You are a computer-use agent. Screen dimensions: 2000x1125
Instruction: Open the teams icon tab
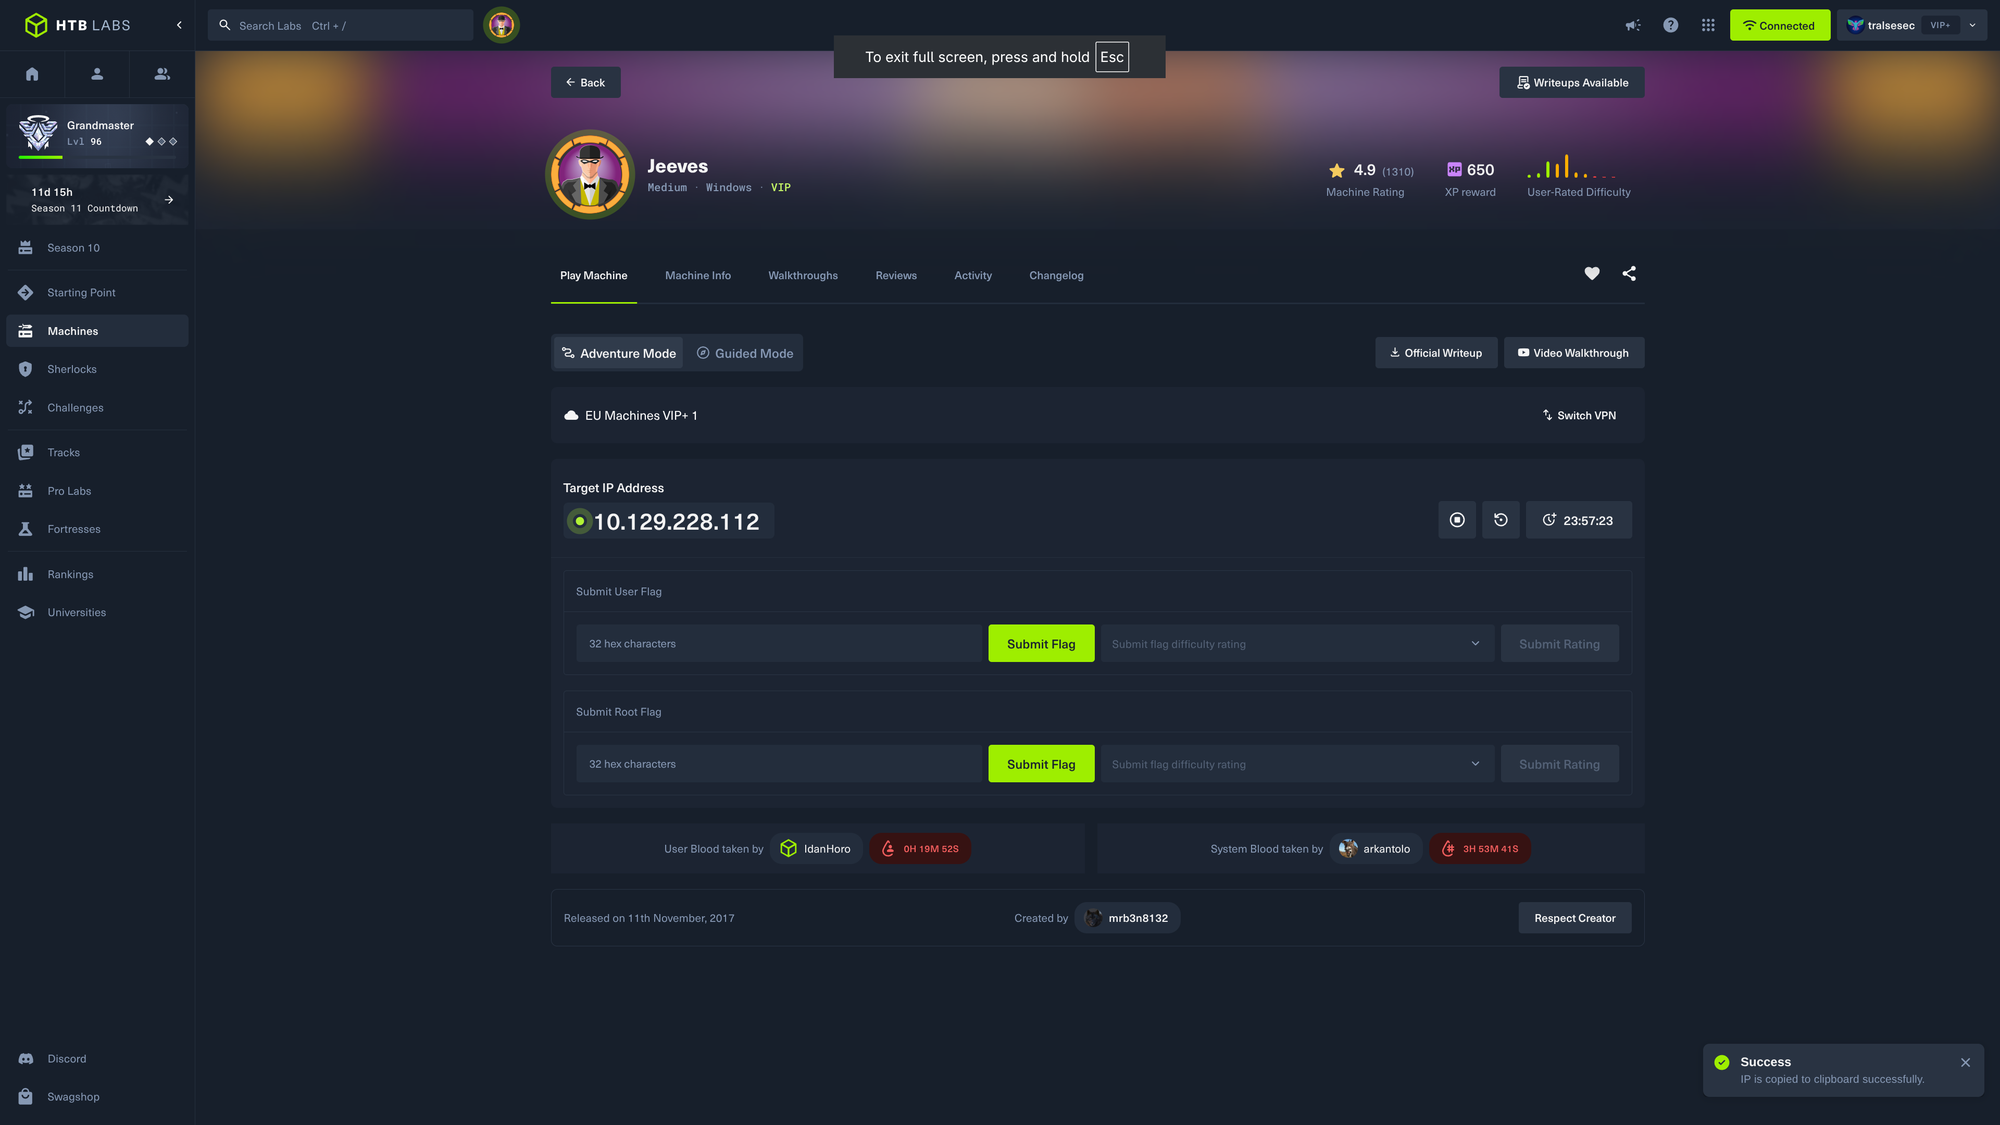pyautogui.click(x=162, y=74)
